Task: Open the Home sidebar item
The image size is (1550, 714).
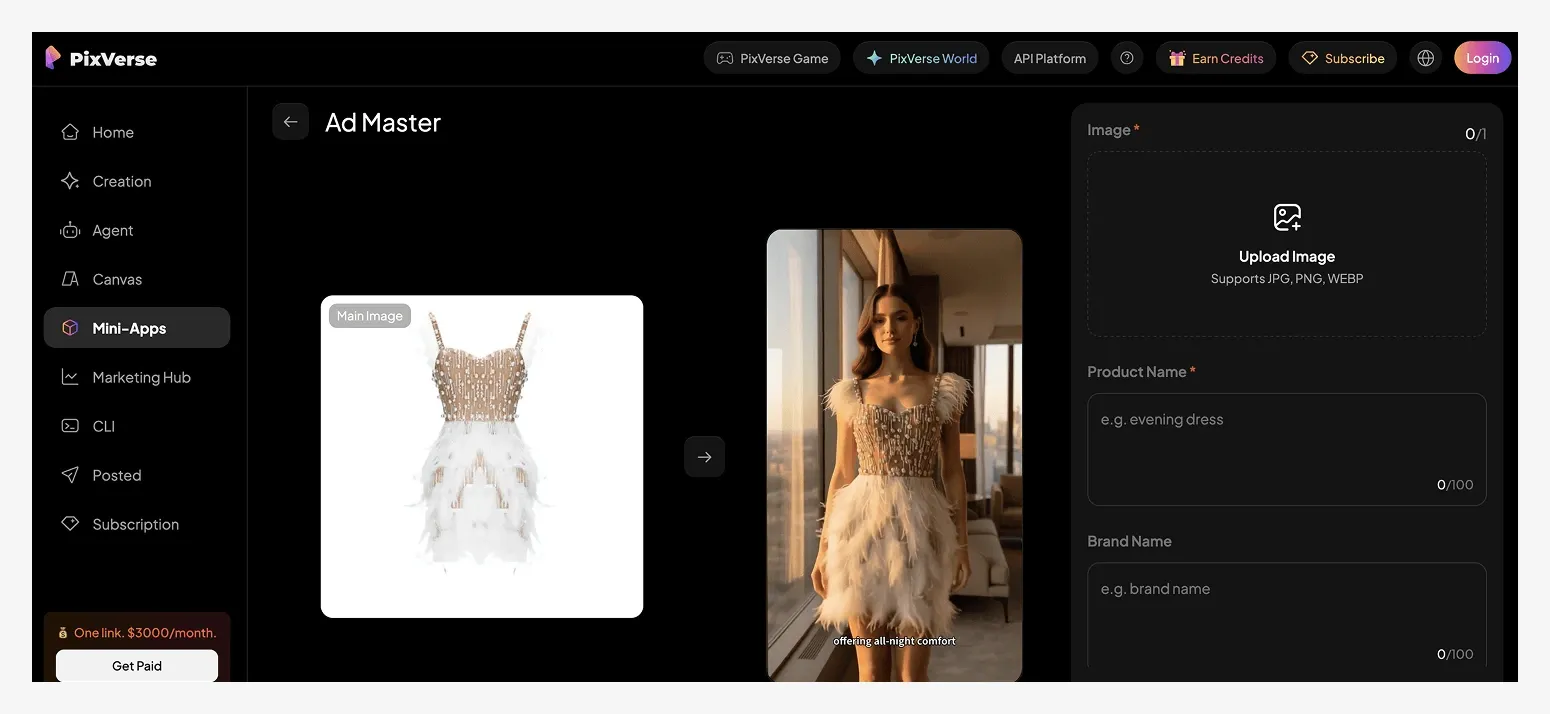Action: pyautogui.click(x=137, y=132)
